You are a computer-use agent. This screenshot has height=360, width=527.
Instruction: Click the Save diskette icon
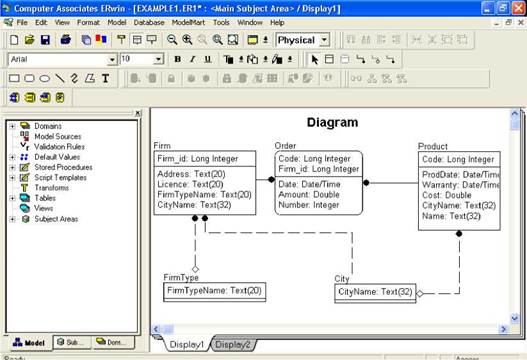click(x=45, y=40)
